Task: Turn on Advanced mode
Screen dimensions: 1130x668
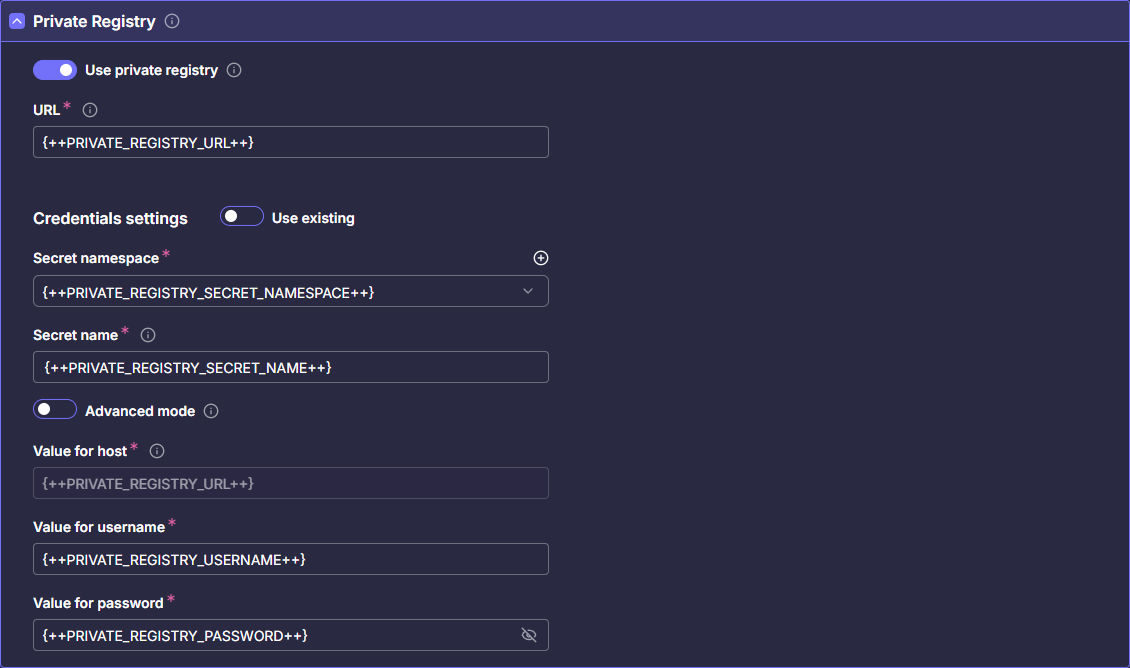Action: 55,409
